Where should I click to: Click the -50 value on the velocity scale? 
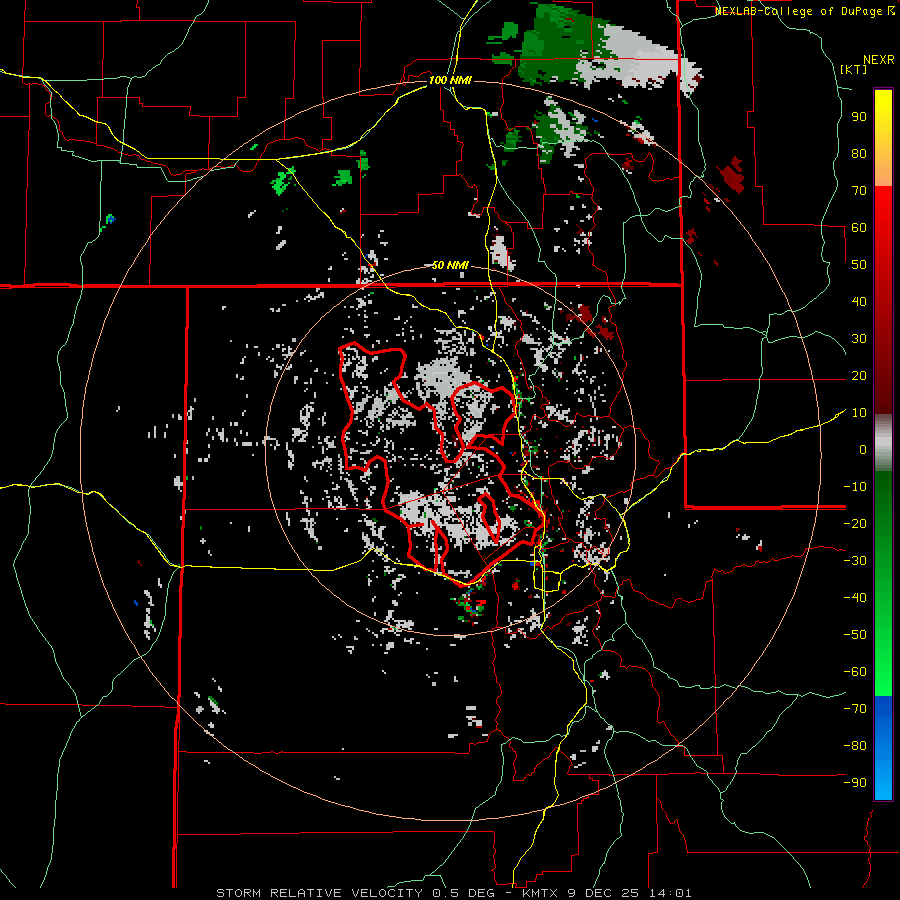point(855,635)
